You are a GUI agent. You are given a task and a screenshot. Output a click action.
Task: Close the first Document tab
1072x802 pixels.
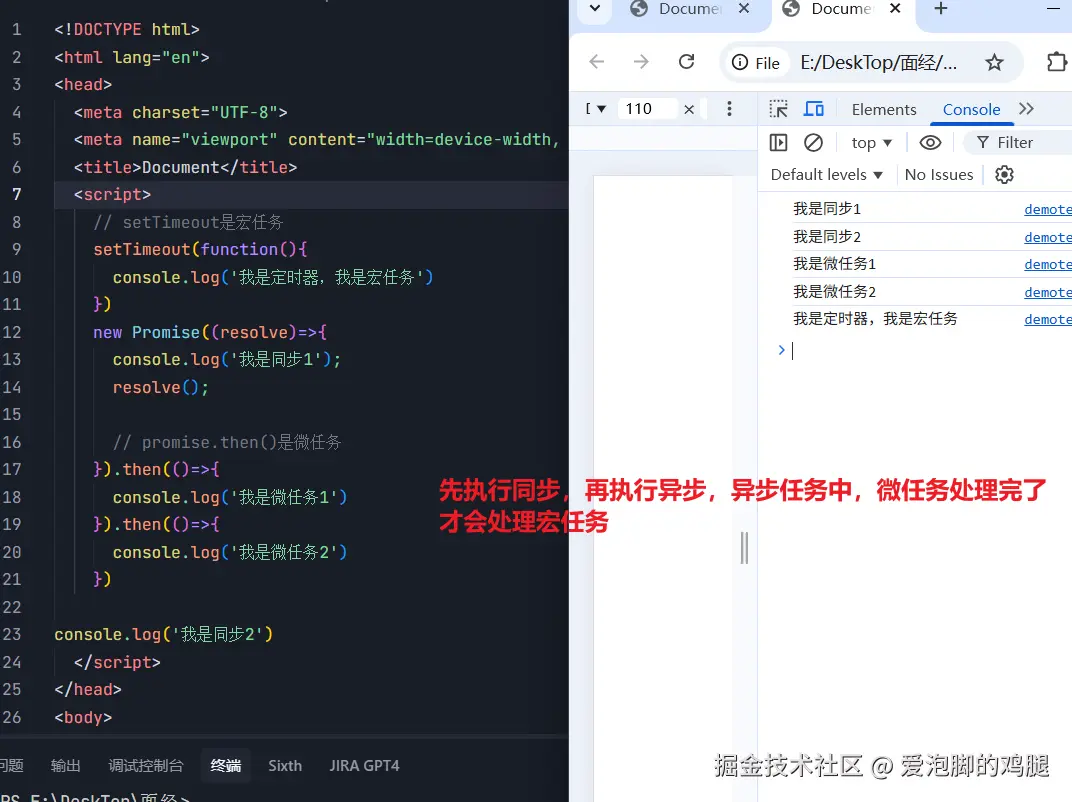tap(744, 8)
